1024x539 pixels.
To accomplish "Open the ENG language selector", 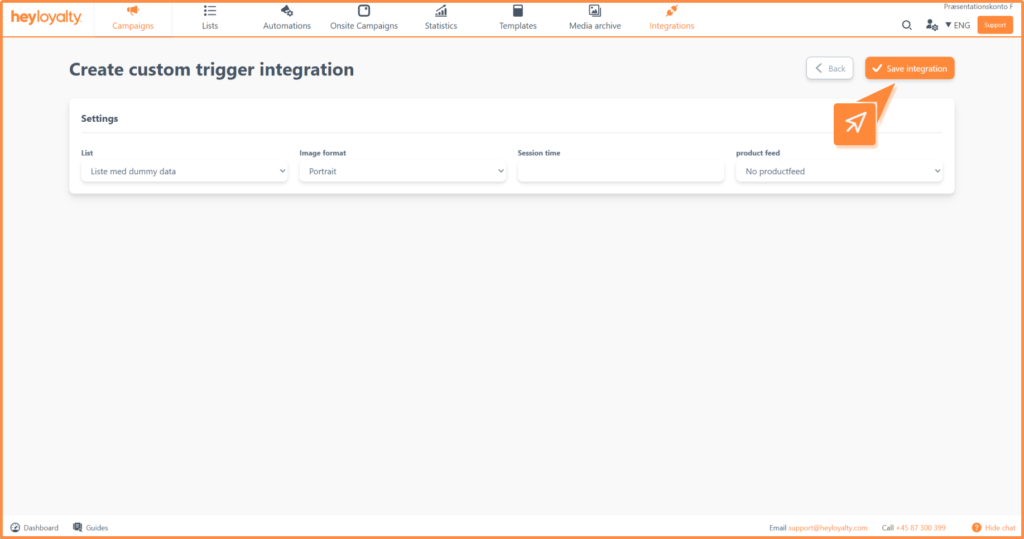I will pyautogui.click(x=957, y=25).
